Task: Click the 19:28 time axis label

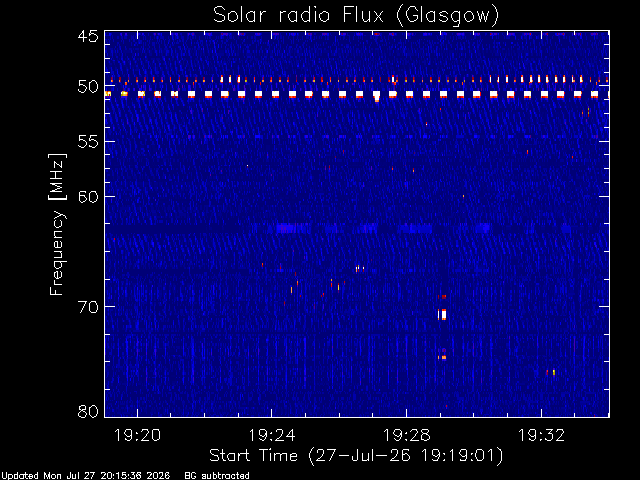Action: point(407,435)
